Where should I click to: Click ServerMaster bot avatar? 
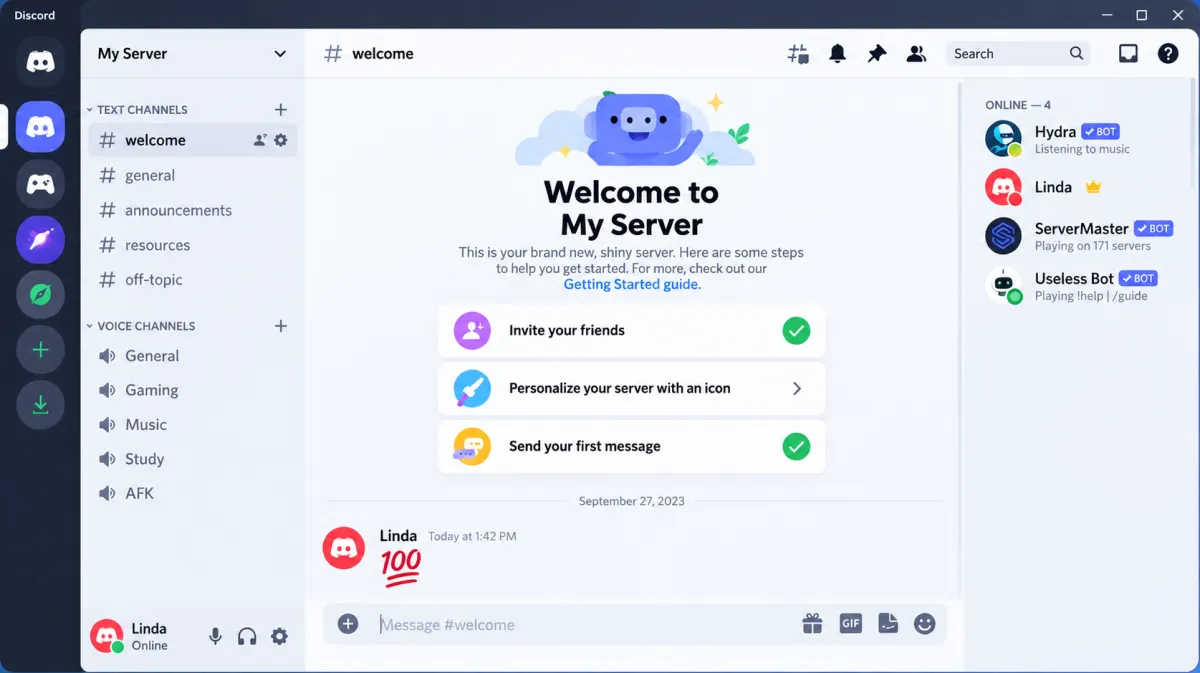coord(1003,236)
